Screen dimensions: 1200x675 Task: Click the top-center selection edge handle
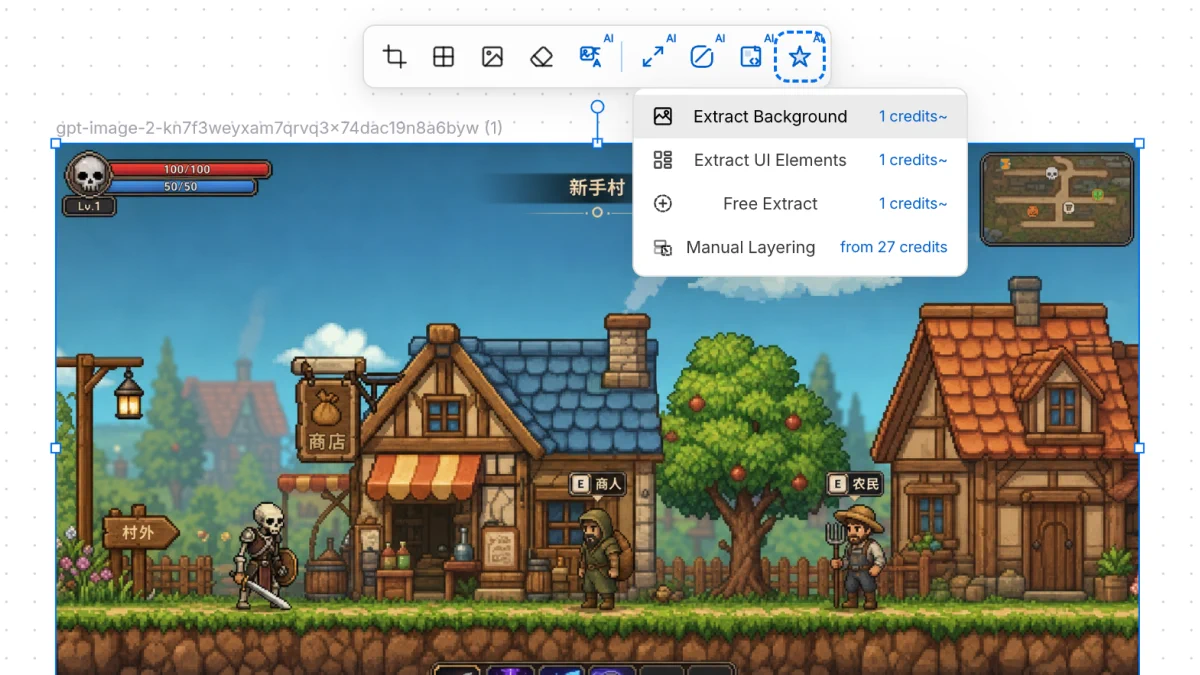point(597,143)
